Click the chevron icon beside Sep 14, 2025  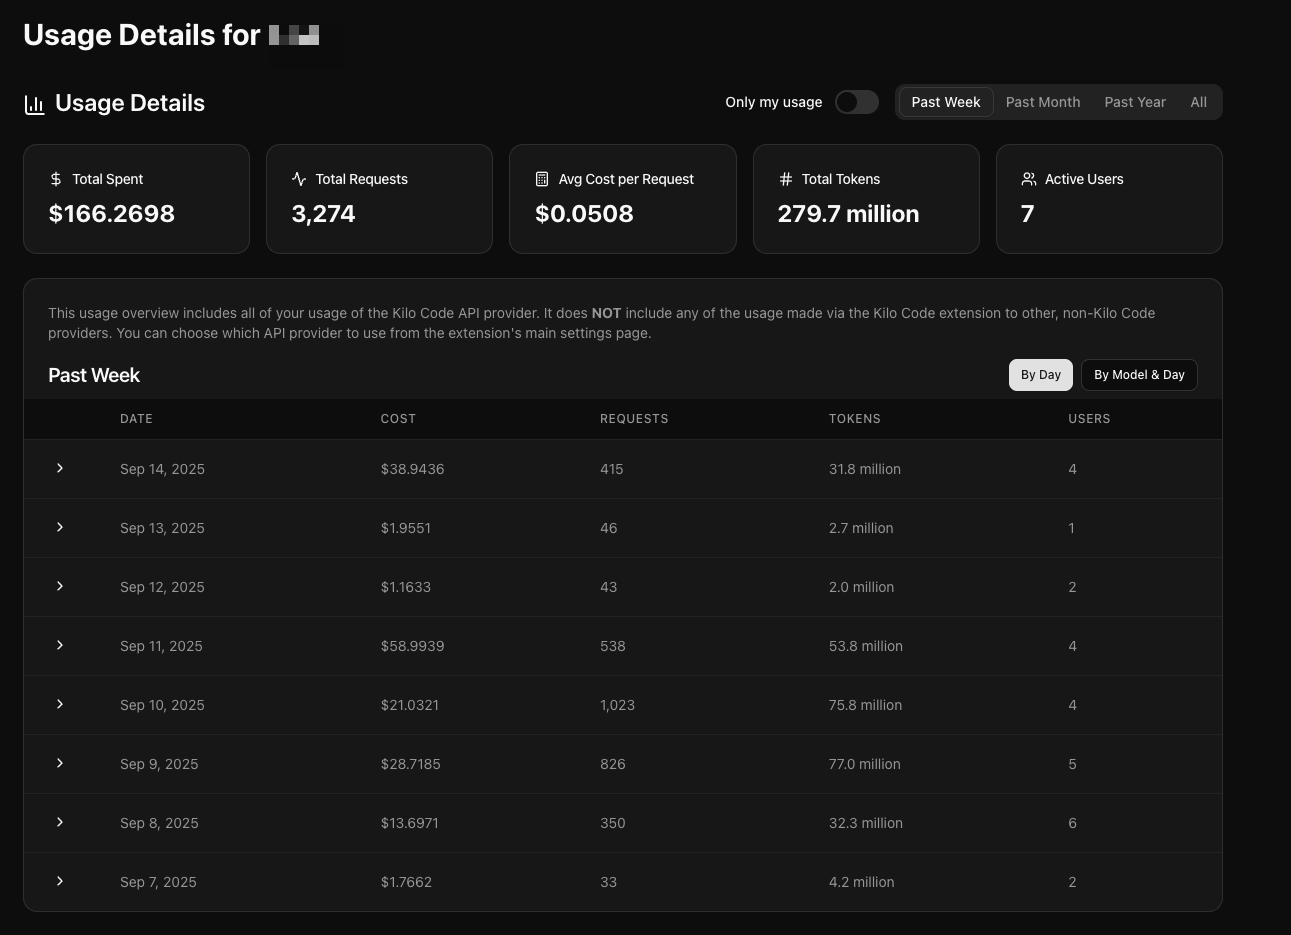click(60, 468)
